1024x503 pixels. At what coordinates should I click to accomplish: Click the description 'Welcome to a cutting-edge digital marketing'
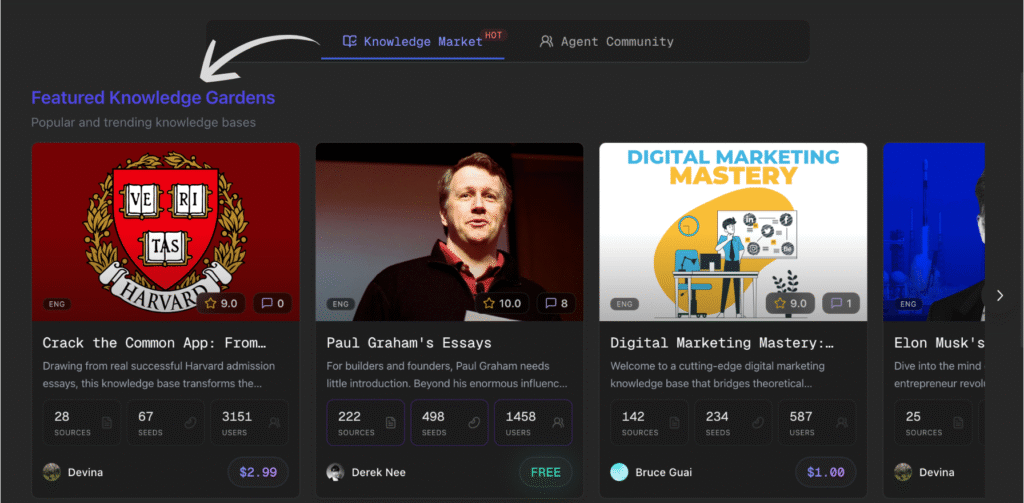point(718,375)
